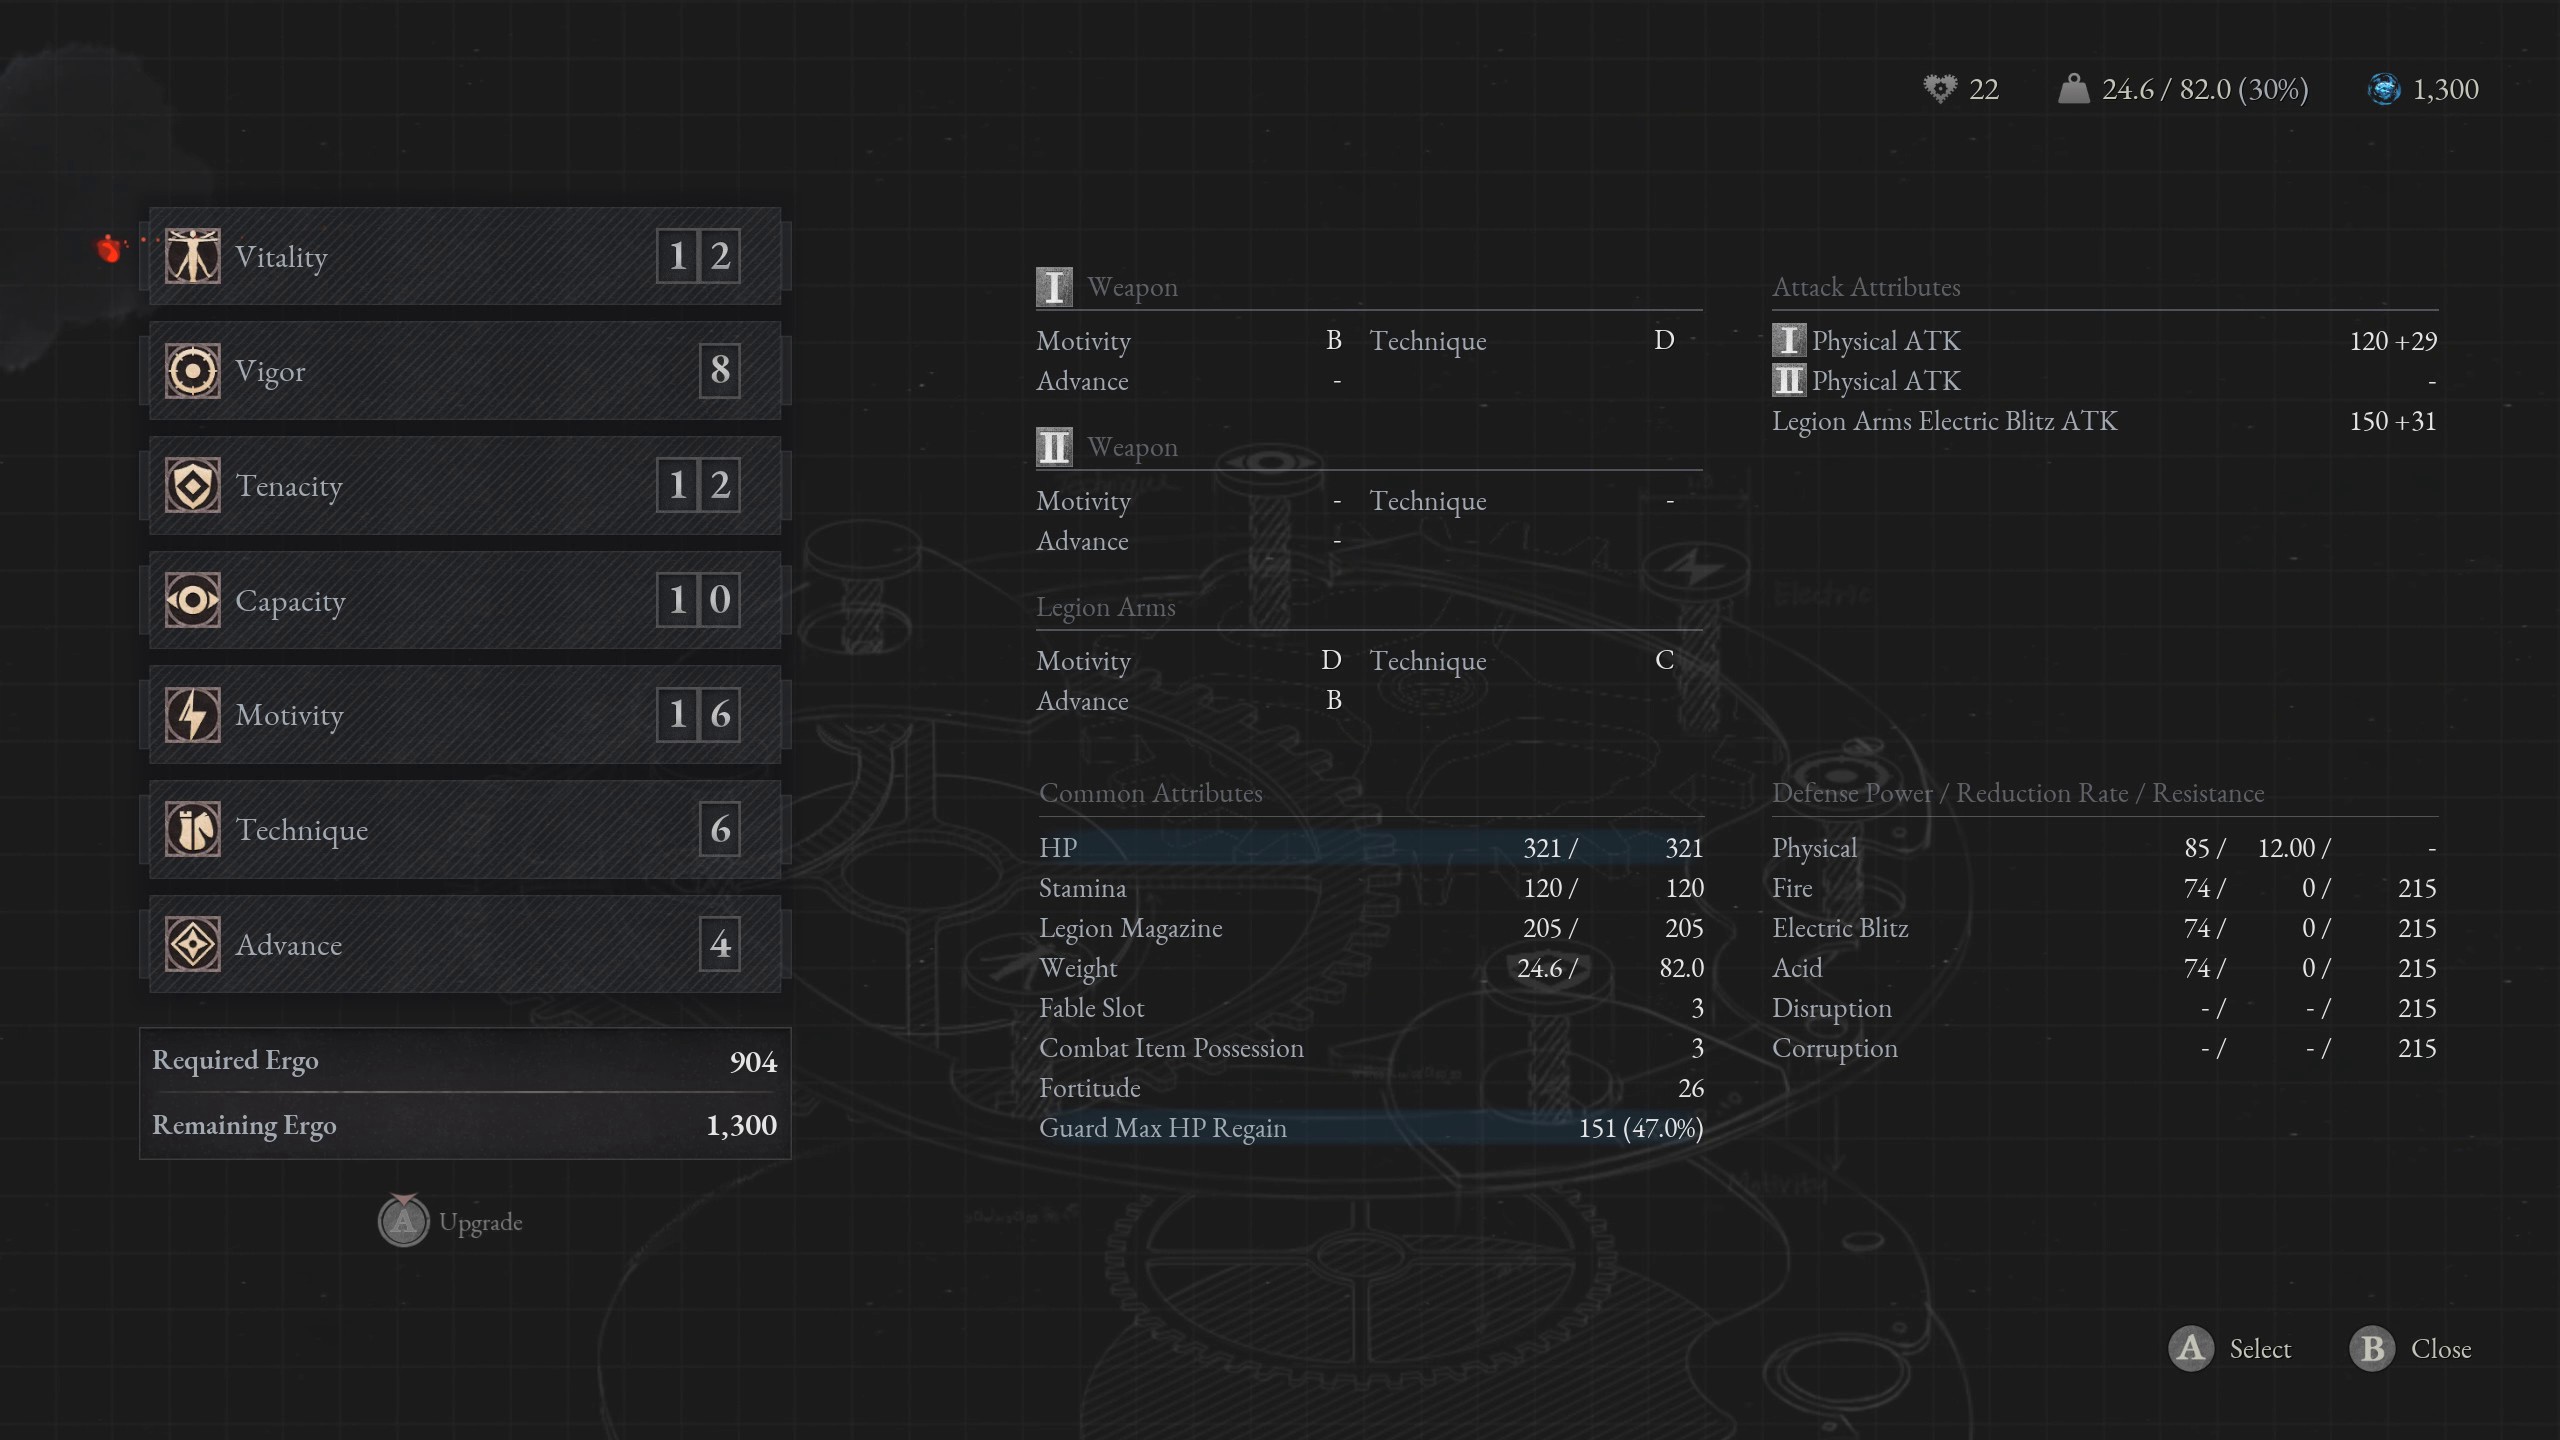Image resolution: width=2560 pixels, height=1440 pixels.
Task: Click the Guard Max HP Regain bar
Action: [1370, 1128]
